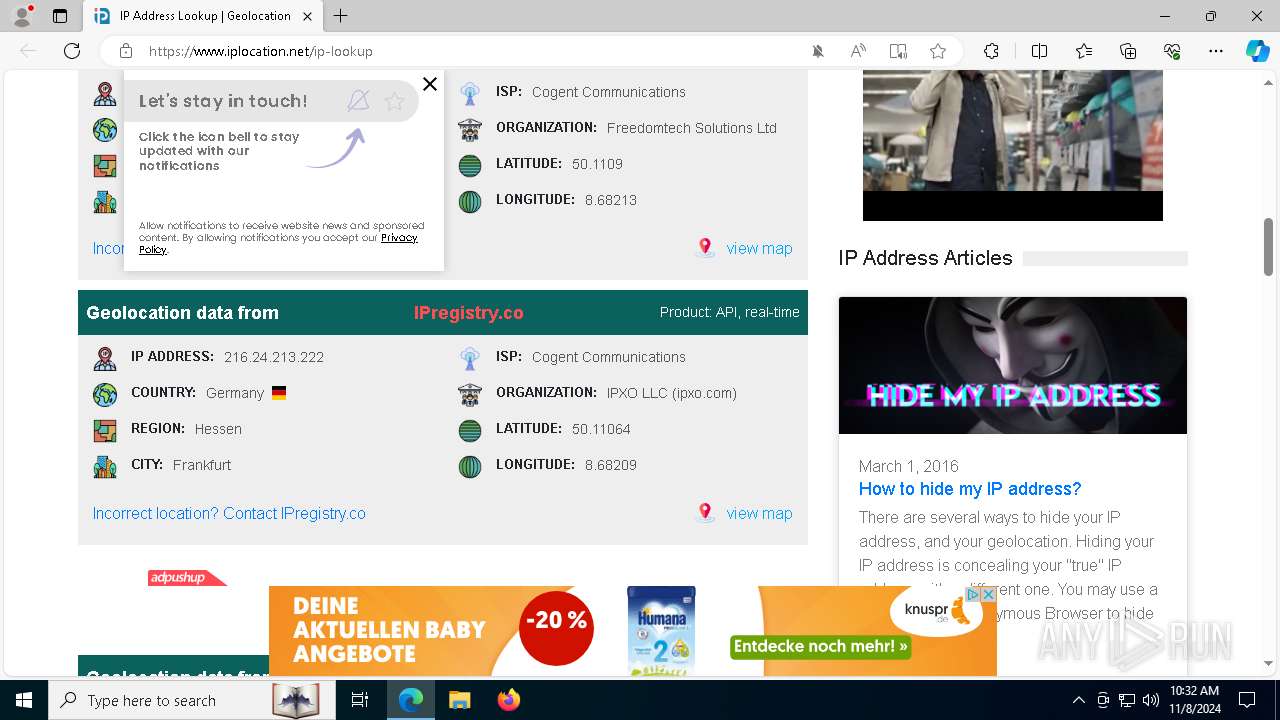Close the knuspr banner ad
1280x720 pixels.
(988, 594)
